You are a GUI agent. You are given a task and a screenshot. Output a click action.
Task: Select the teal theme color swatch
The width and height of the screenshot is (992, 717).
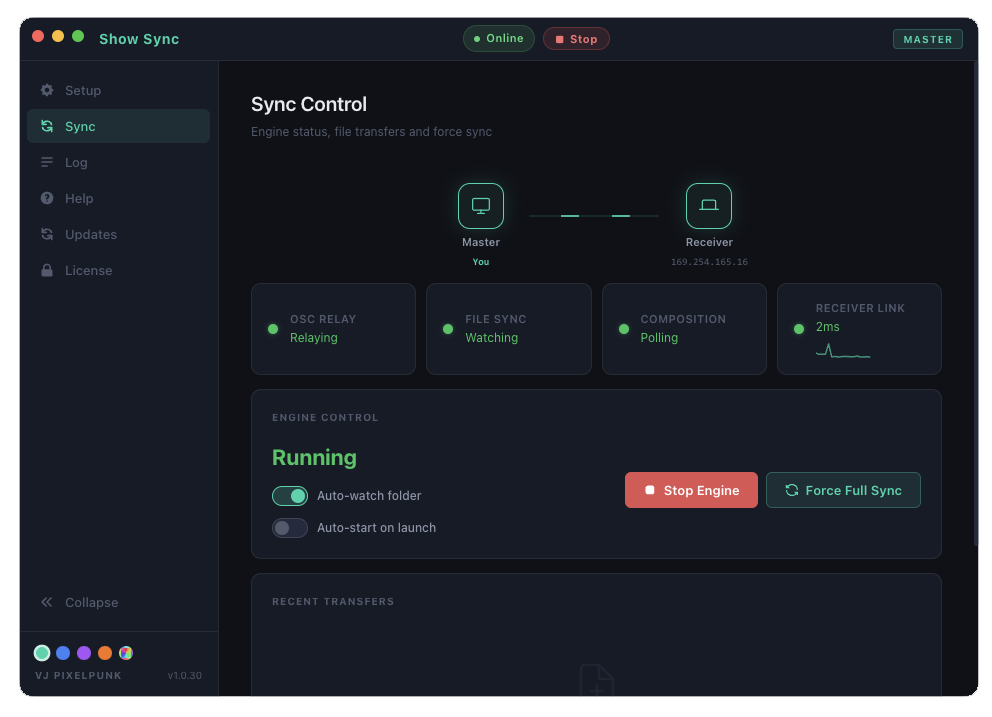(42, 652)
